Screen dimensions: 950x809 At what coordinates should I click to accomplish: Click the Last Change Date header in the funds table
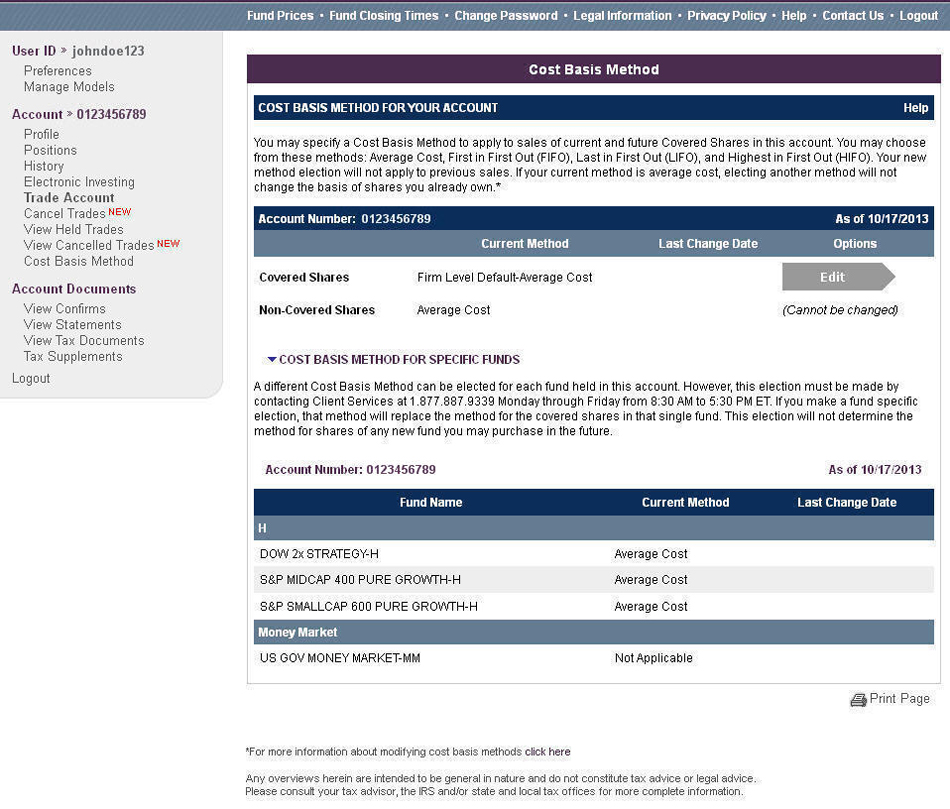[846, 502]
